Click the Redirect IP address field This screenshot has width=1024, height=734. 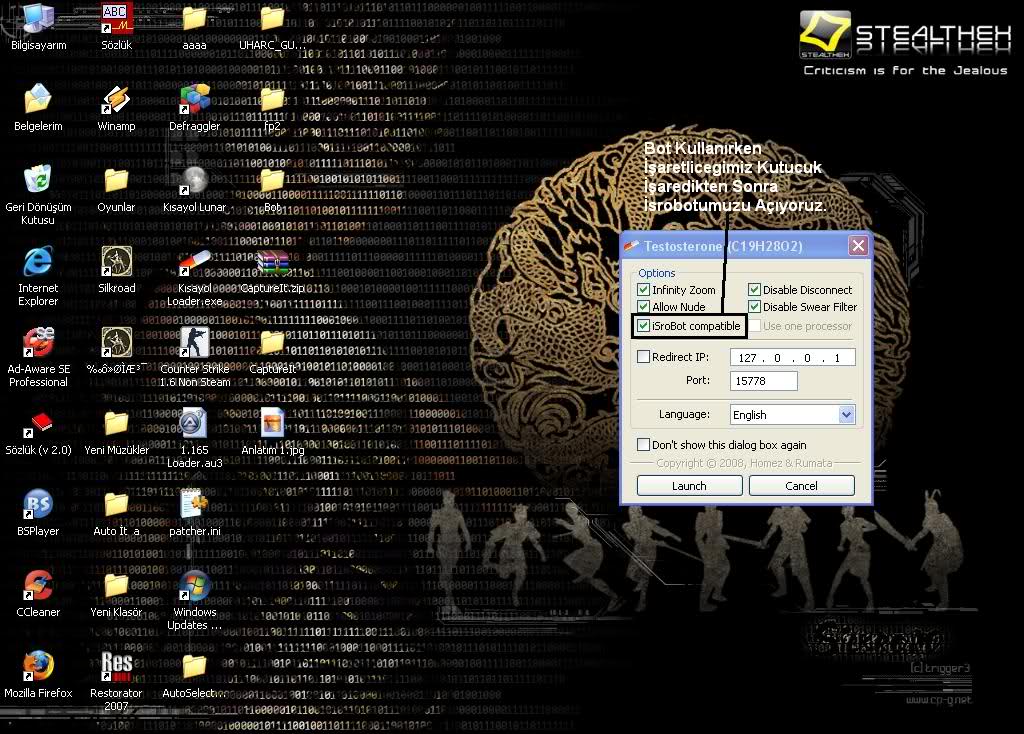[793, 357]
